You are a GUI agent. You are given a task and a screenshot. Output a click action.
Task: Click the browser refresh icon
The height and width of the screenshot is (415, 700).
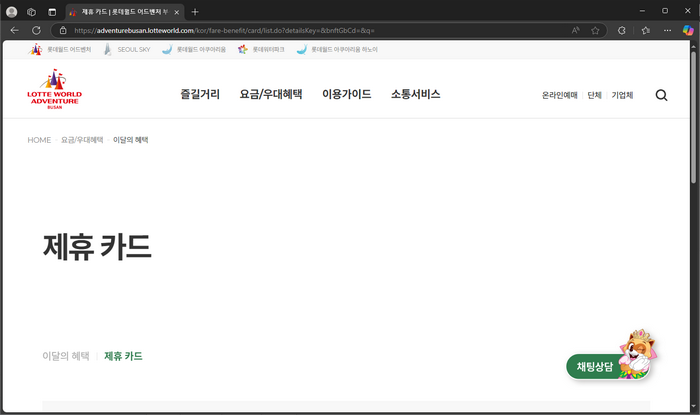[x=36, y=30]
